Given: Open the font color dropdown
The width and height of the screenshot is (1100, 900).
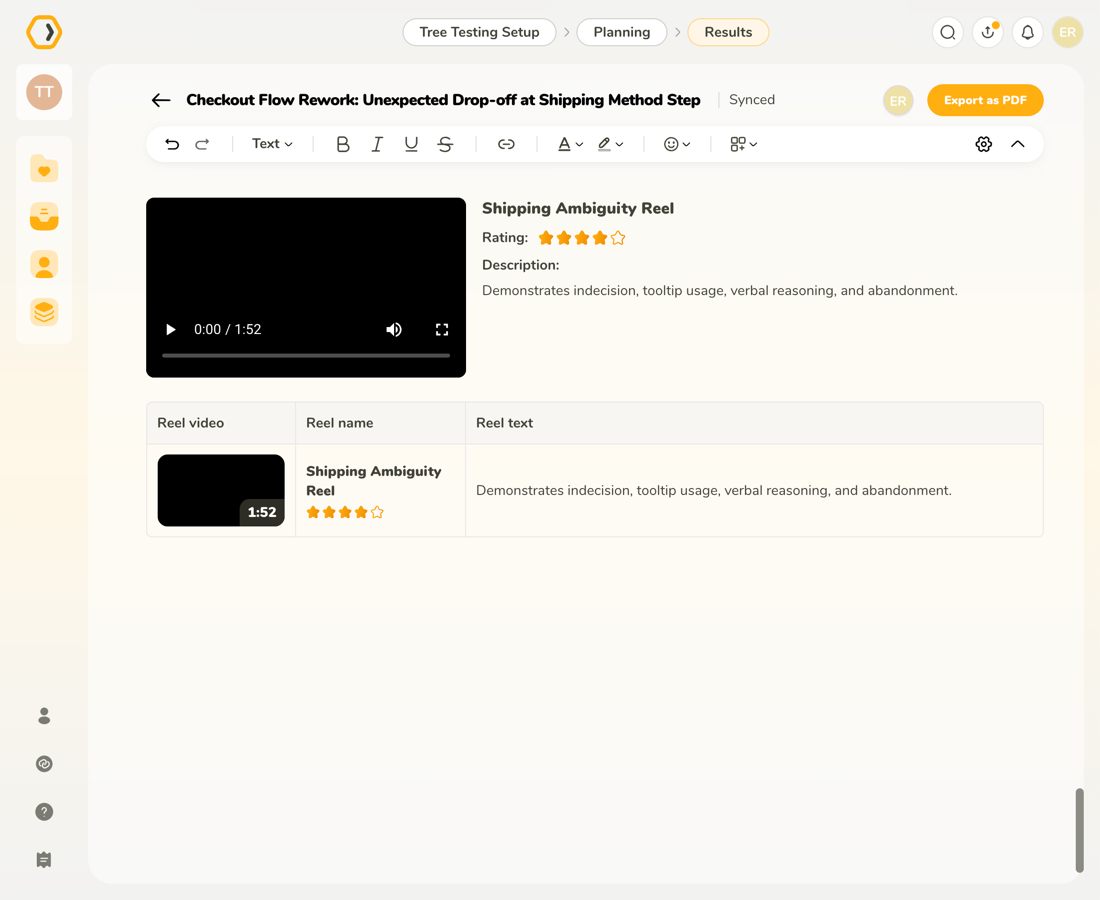Looking at the screenshot, I should (x=570, y=144).
